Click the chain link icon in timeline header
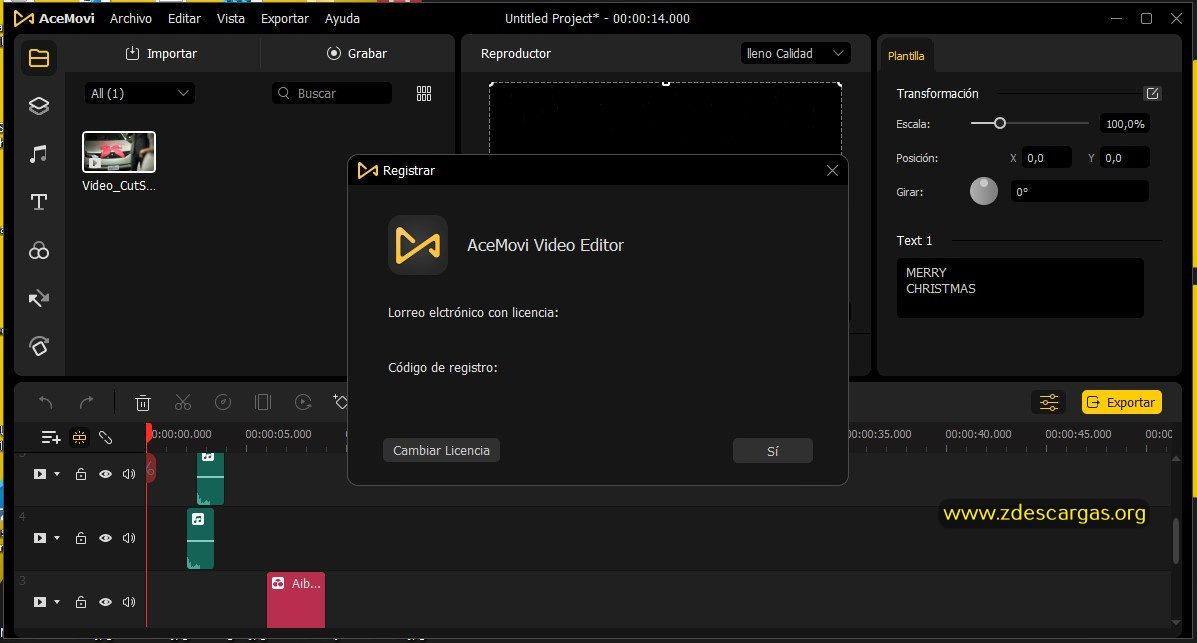The height and width of the screenshot is (643, 1197). 105,438
